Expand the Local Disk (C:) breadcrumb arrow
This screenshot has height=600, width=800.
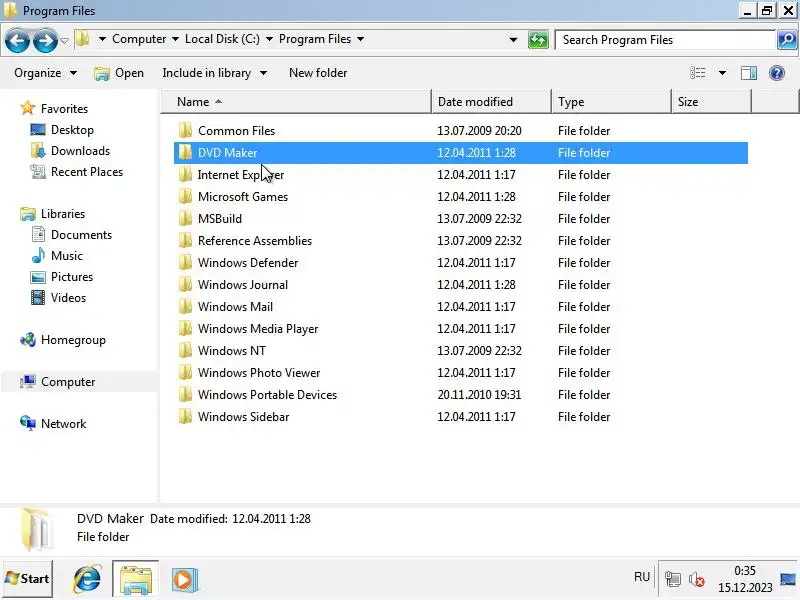[x=269, y=39]
